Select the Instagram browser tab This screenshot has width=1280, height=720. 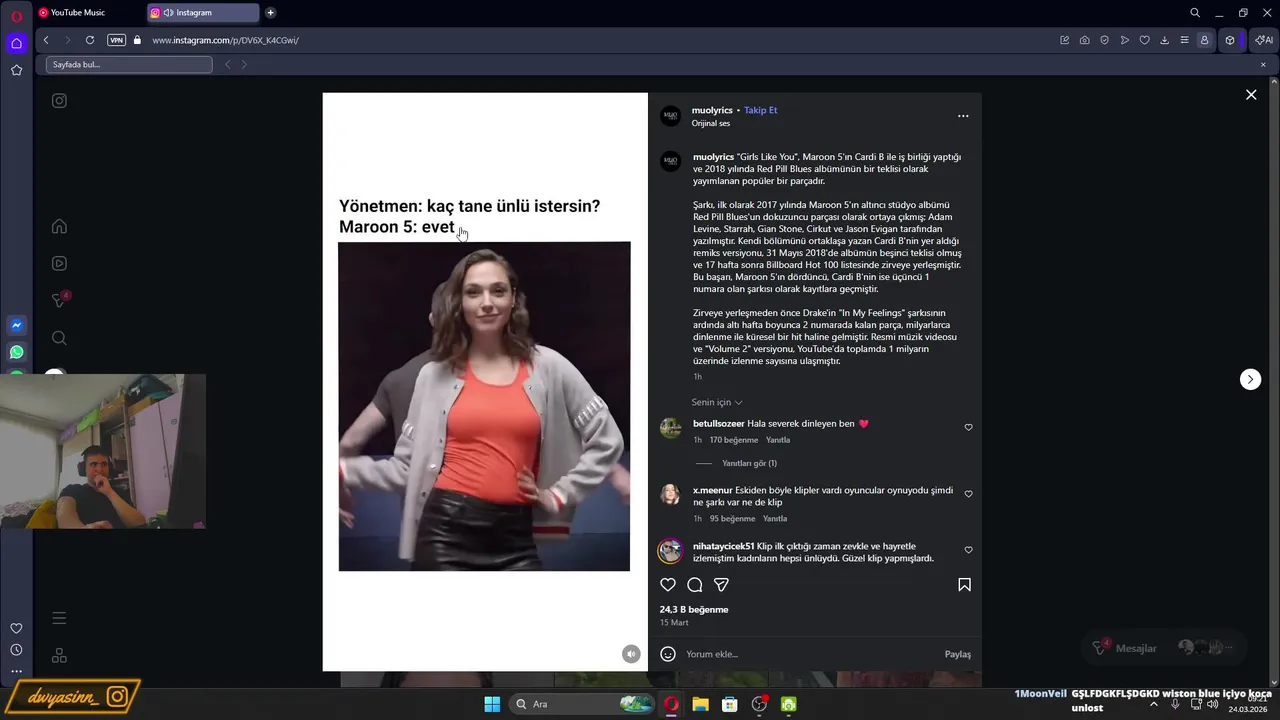point(202,13)
